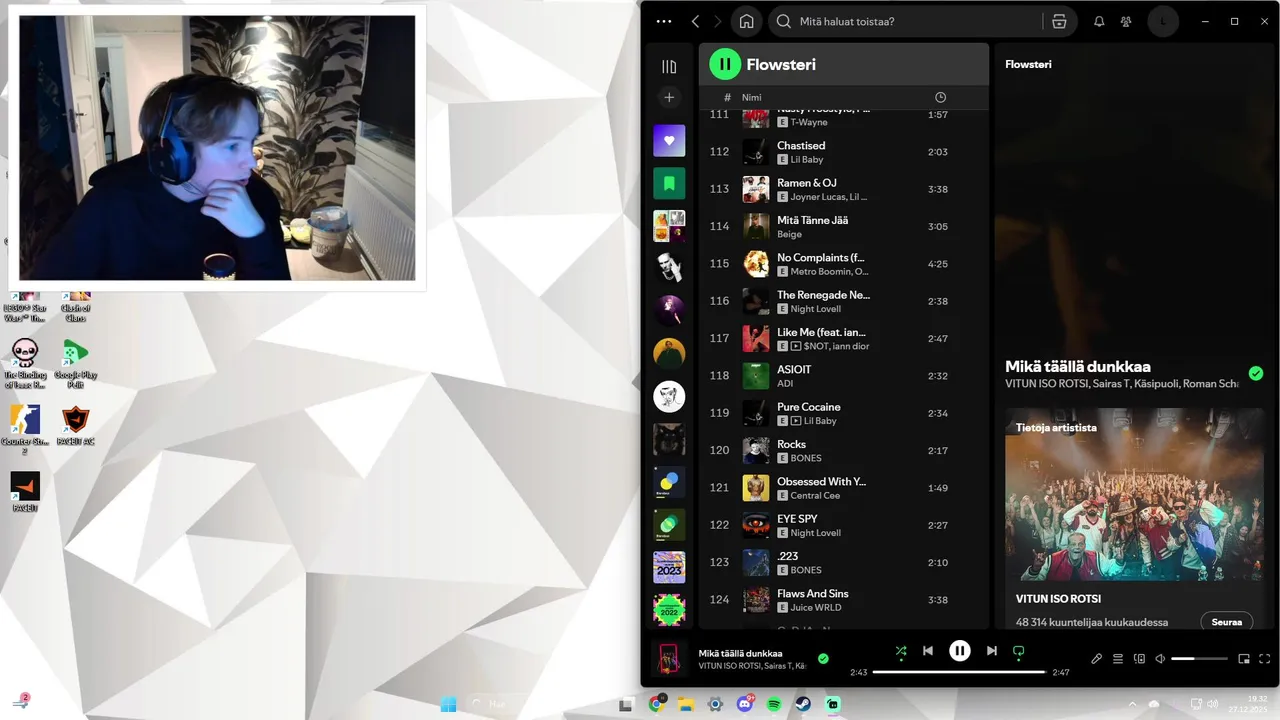Select track 119 Pure Cocaine
This screenshot has height=720, width=1280.
click(843, 413)
